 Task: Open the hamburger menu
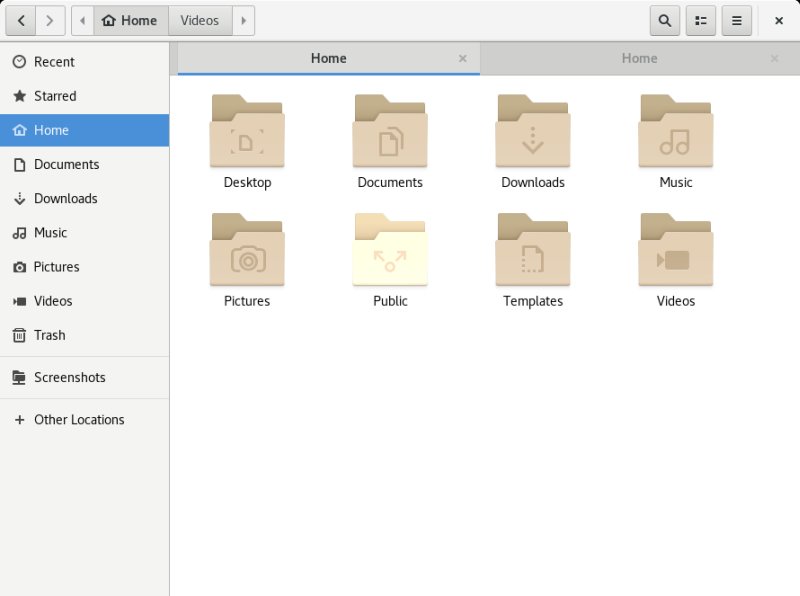point(736,20)
